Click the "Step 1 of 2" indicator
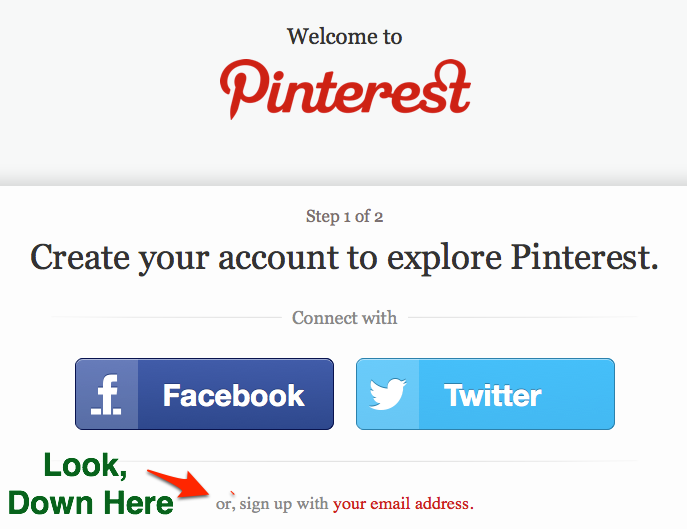 click(344, 216)
